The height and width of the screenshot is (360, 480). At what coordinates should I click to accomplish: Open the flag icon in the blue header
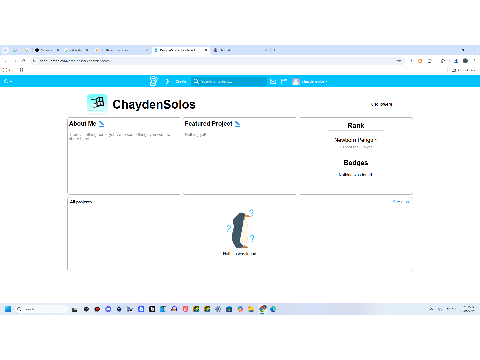pyautogui.click(x=284, y=81)
